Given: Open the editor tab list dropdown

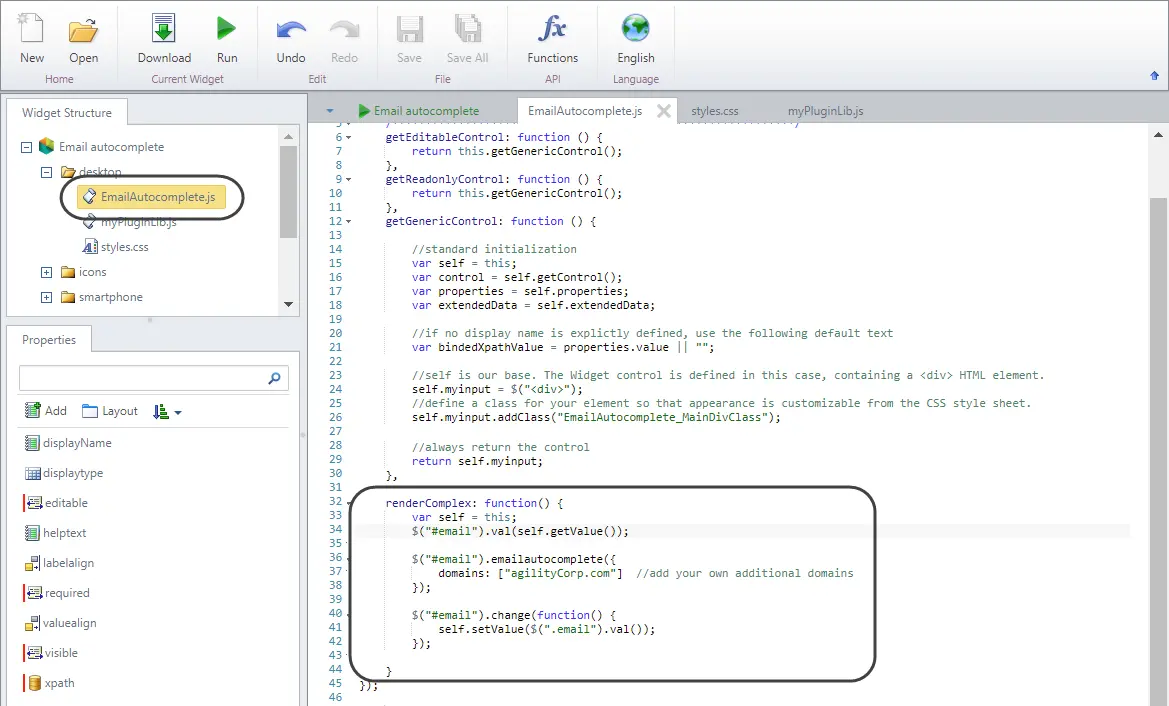Looking at the screenshot, I should 330,111.
